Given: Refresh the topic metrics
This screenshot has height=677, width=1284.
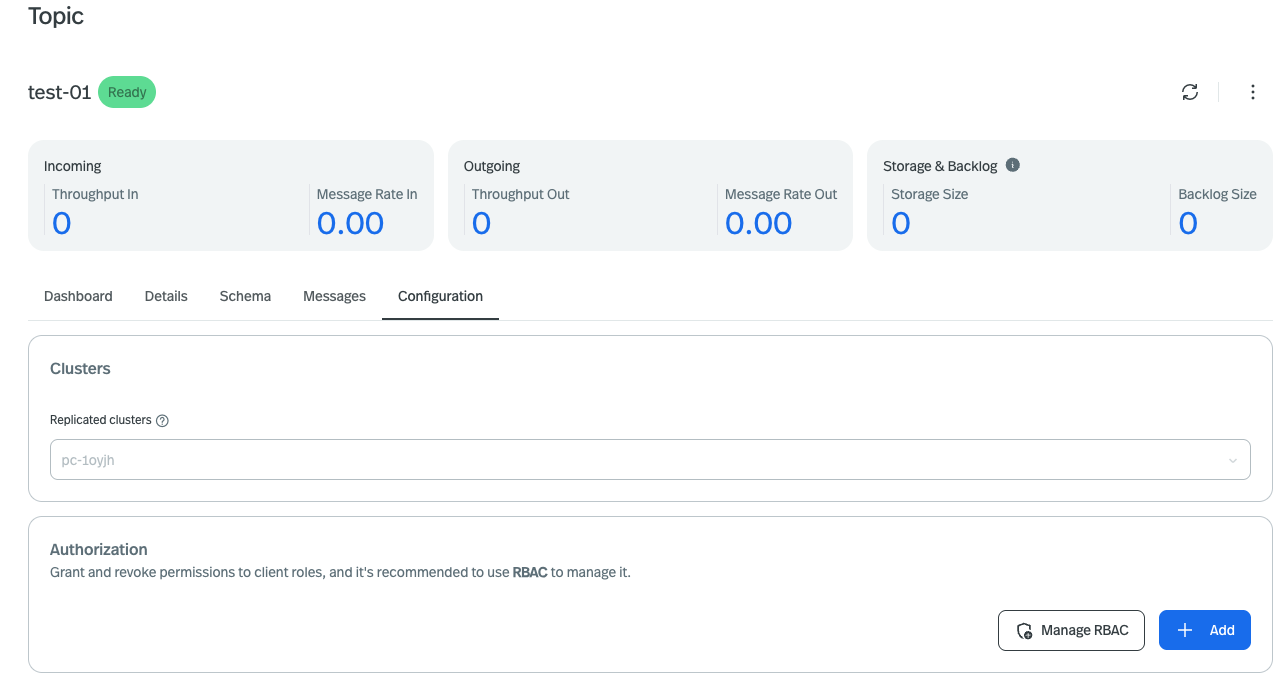Looking at the screenshot, I should (1190, 91).
